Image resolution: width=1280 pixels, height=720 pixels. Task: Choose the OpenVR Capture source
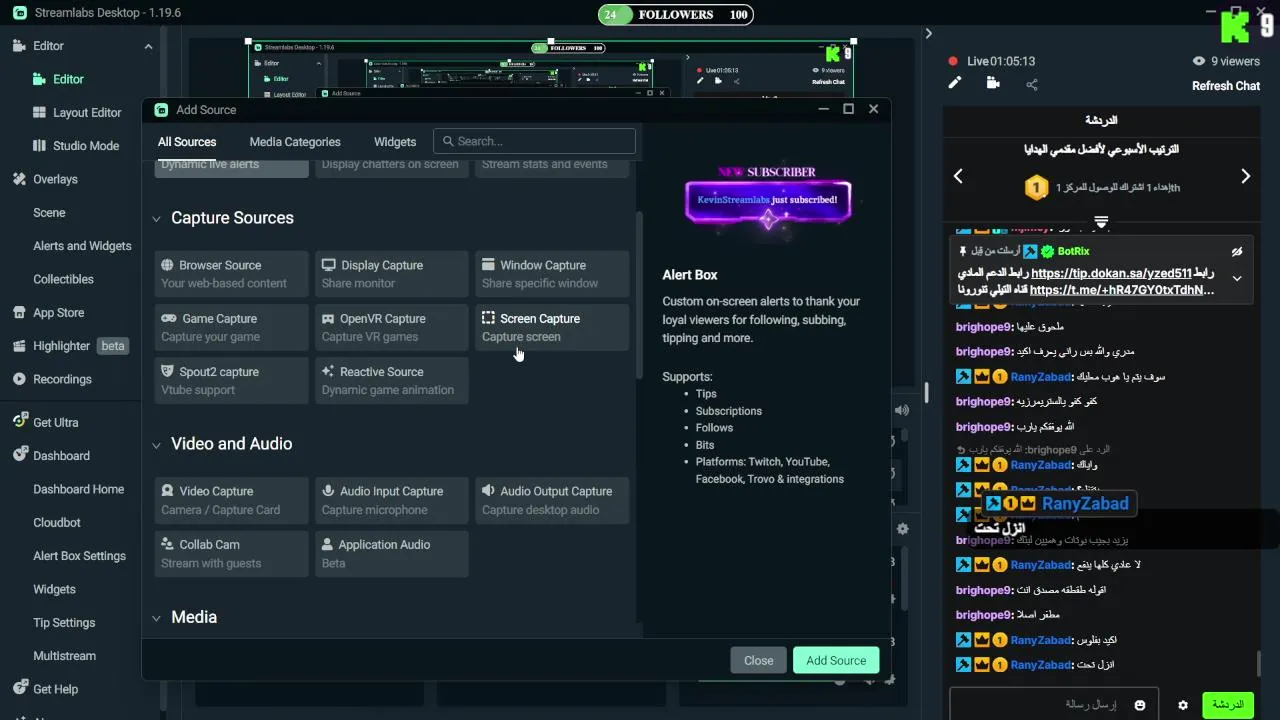(392, 327)
